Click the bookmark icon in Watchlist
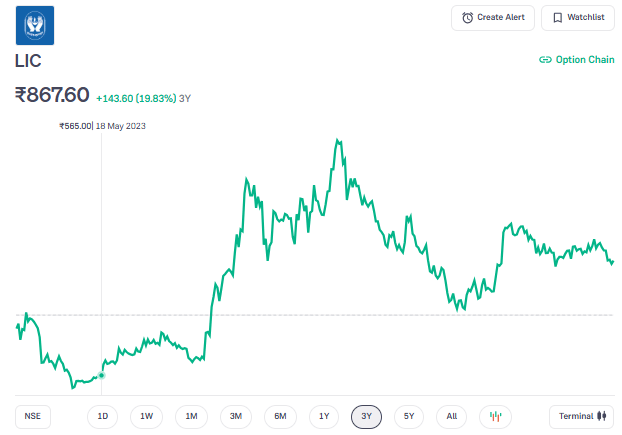622x435 pixels. click(557, 18)
